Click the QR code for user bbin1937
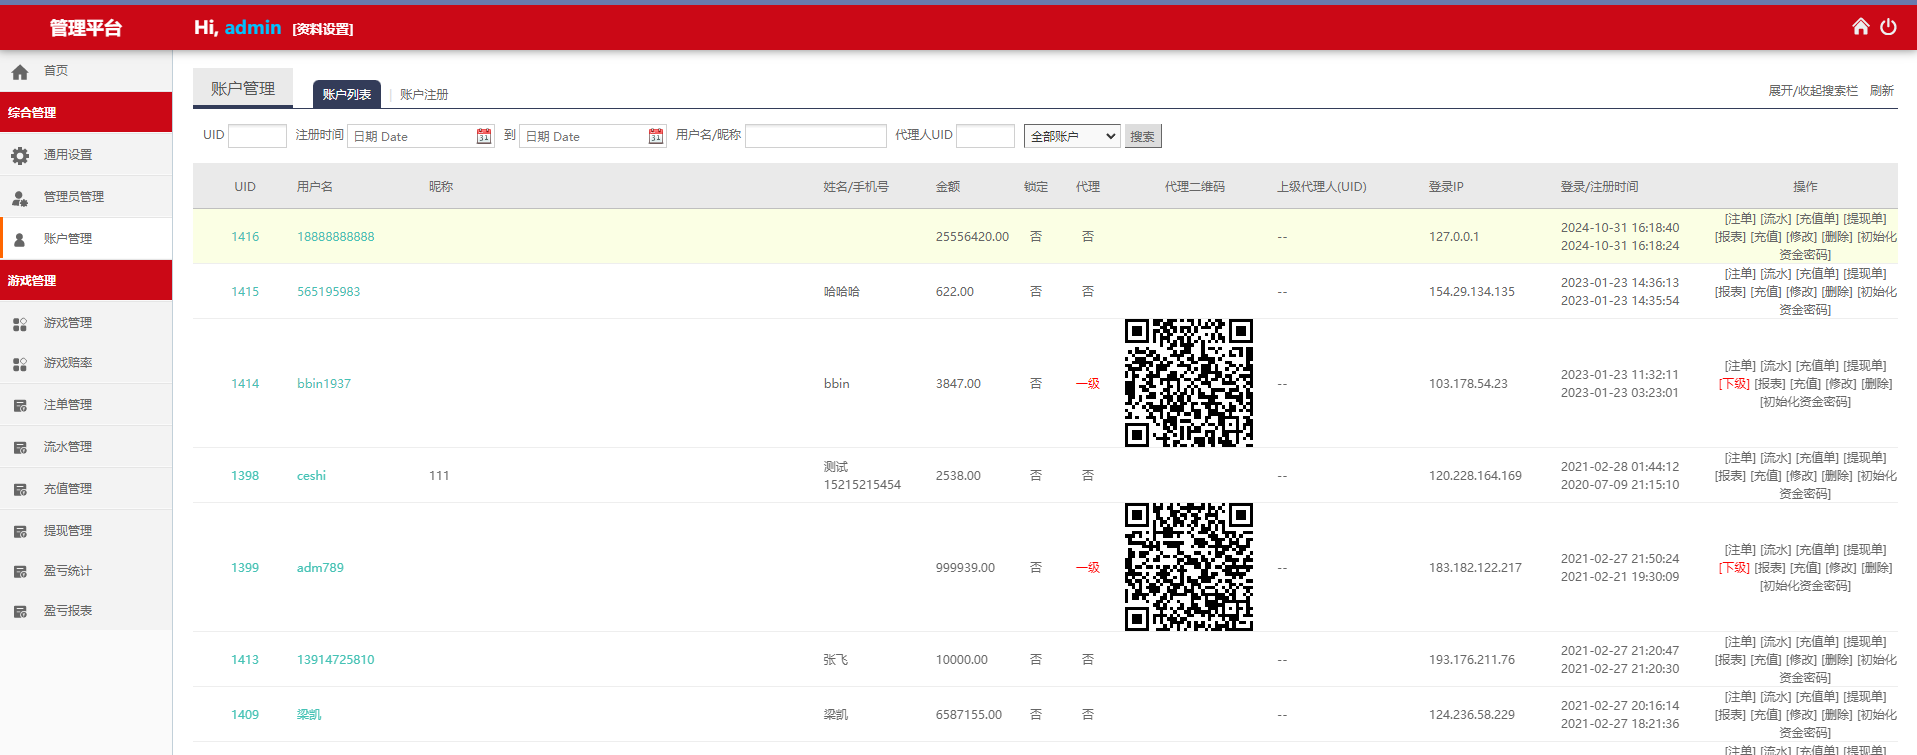 tap(1188, 383)
